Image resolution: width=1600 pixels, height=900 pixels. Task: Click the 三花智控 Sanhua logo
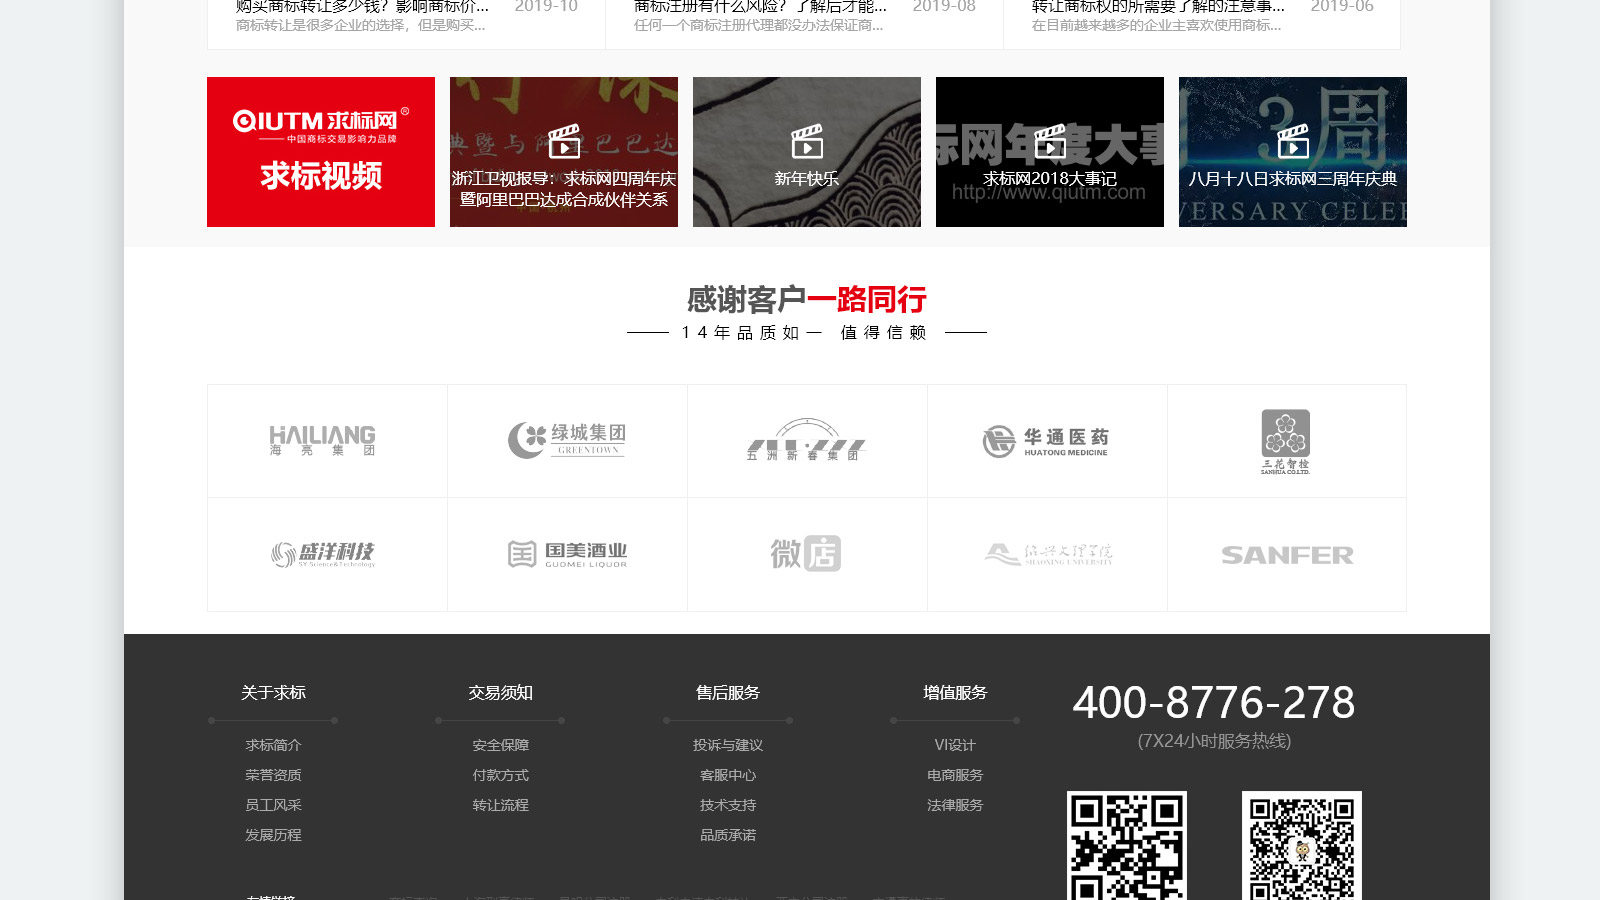tap(1285, 441)
